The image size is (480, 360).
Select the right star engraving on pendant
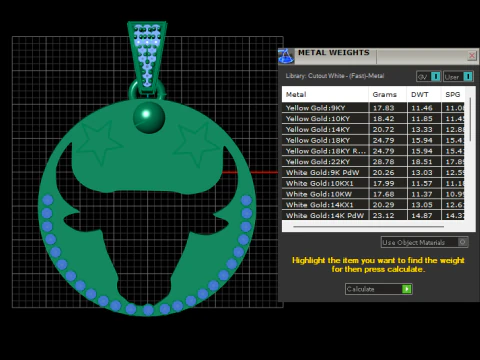[197, 145]
